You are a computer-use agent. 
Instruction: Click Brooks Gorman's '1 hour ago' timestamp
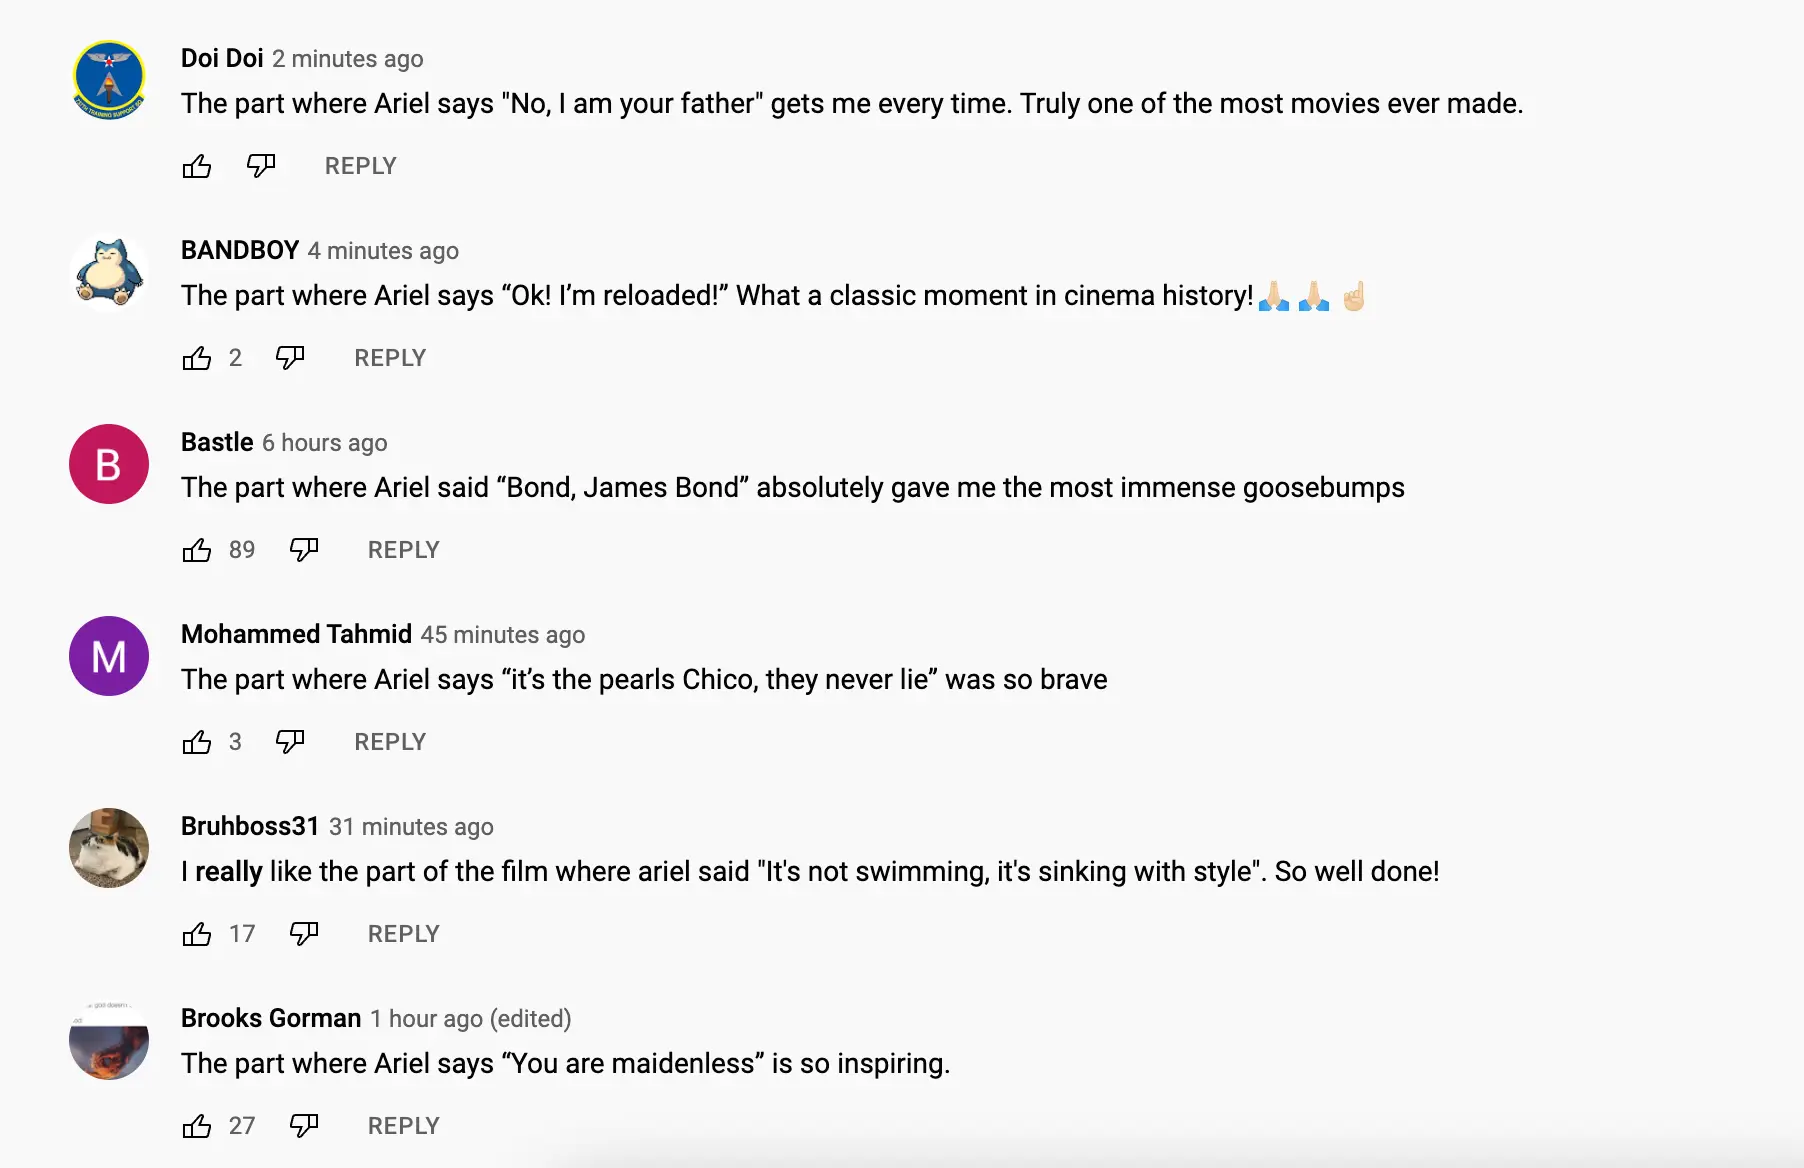click(426, 1019)
